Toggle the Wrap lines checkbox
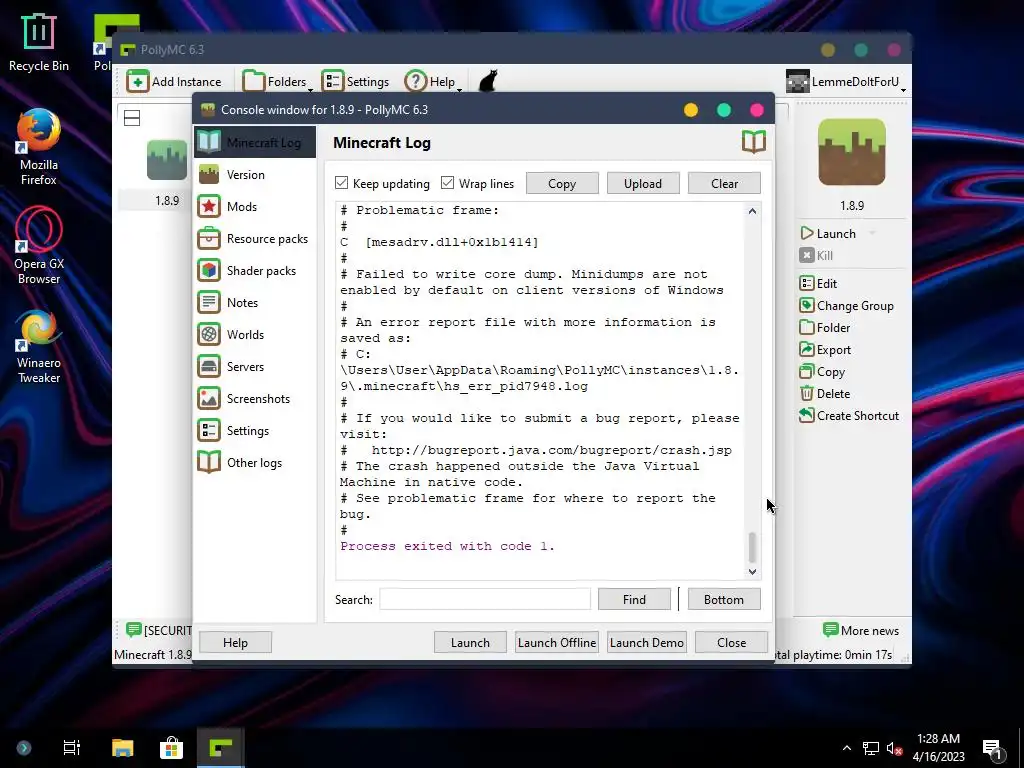Image resolution: width=1024 pixels, height=768 pixels. pyautogui.click(x=447, y=183)
